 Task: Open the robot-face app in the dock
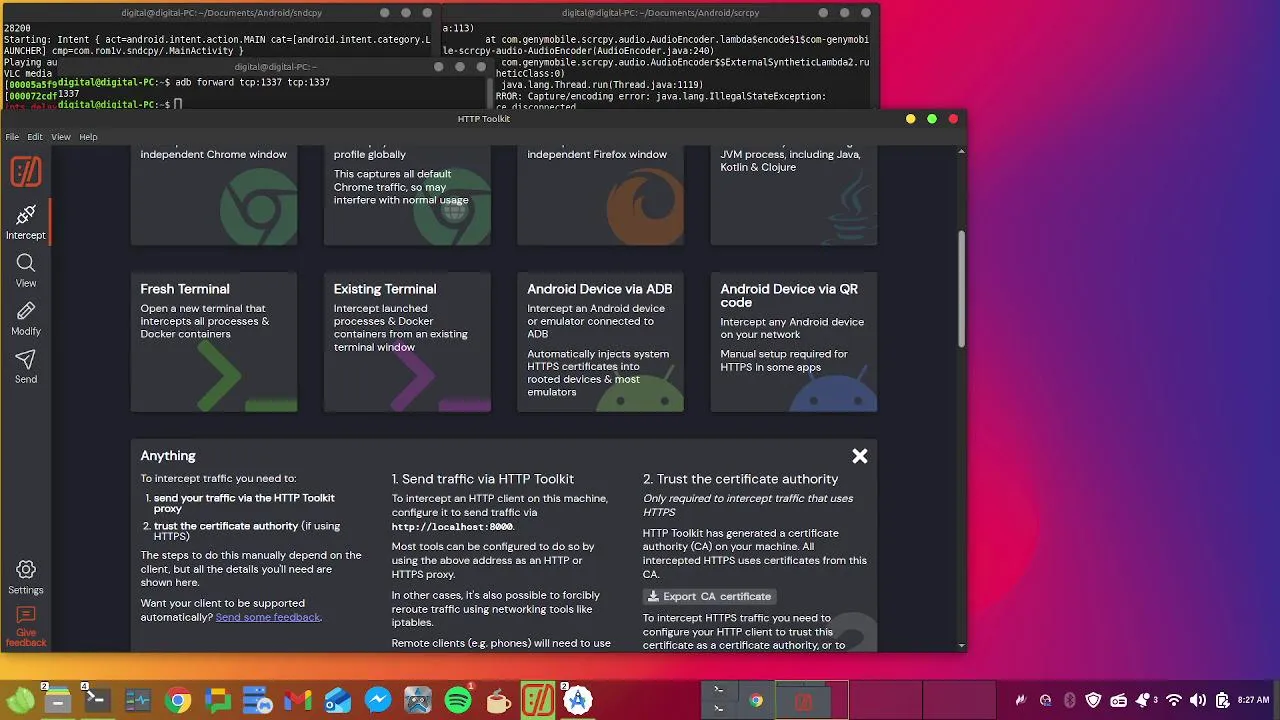pos(418,701)
